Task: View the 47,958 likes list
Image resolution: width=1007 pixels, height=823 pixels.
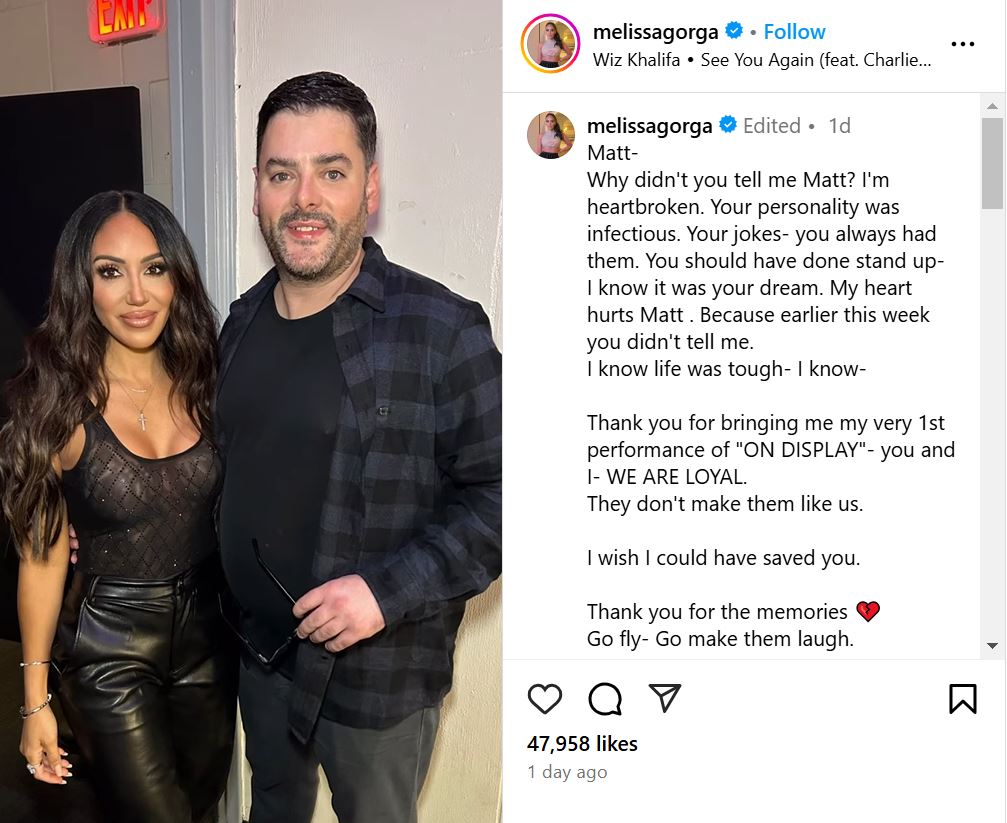Action: (582, 743)
